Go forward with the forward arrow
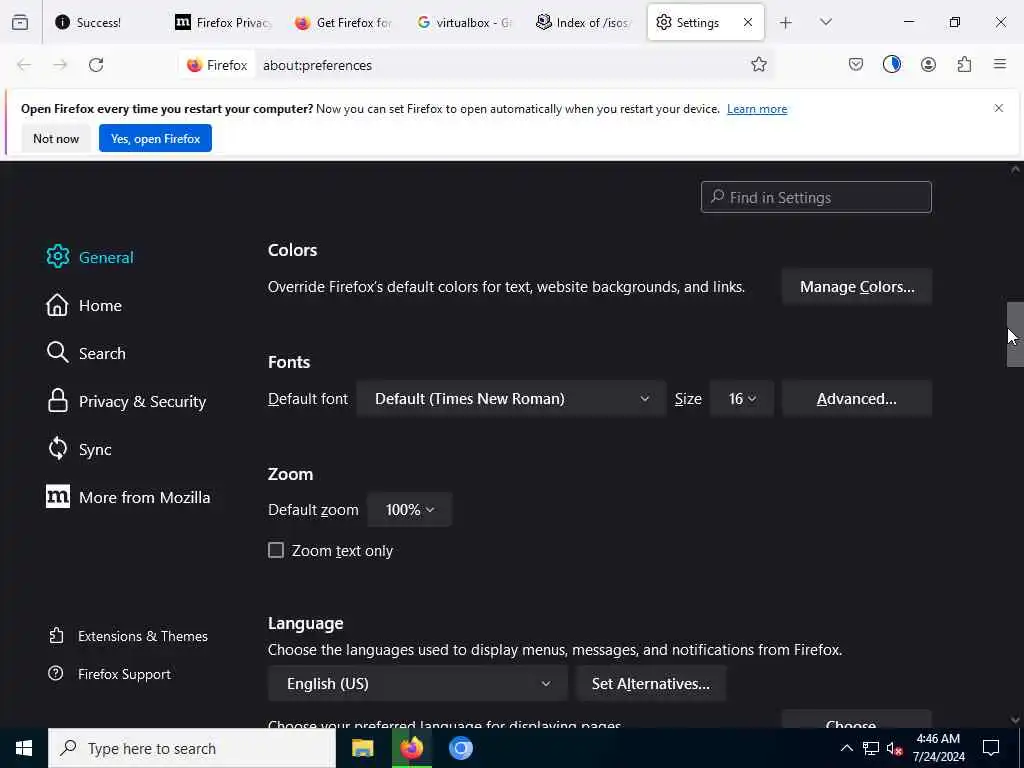Viewport: 1024px width, 768px height. tap(60, 65)
